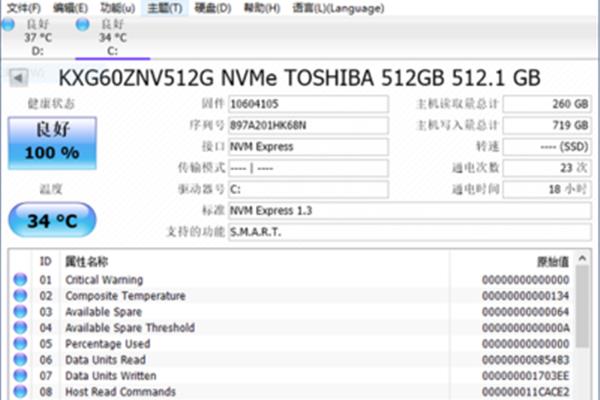
Task: Select the Composite Temperature attribute row
Action: coord(291,296)
